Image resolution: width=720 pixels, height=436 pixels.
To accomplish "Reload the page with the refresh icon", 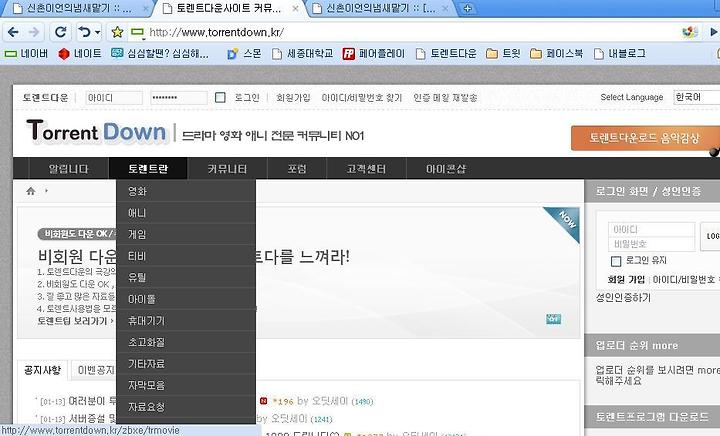I will [x=60, y=32].
